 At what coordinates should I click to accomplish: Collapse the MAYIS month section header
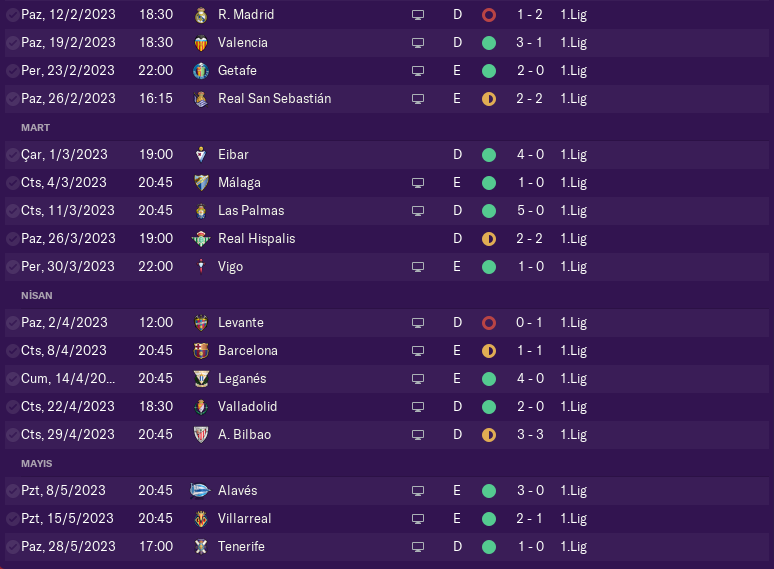[x=36, y=464]
